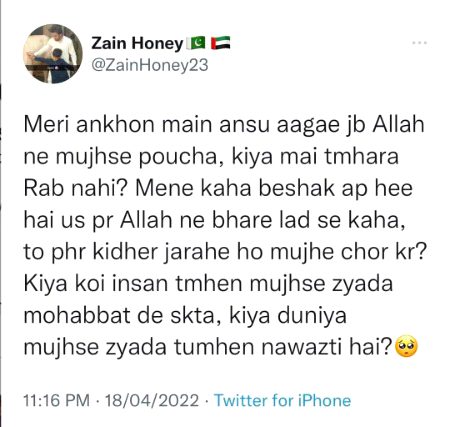The height and width of the screenshot is (427, 450).
Task: Click the UAE flag emoji beside name
Action: click(x=220, y=43)
